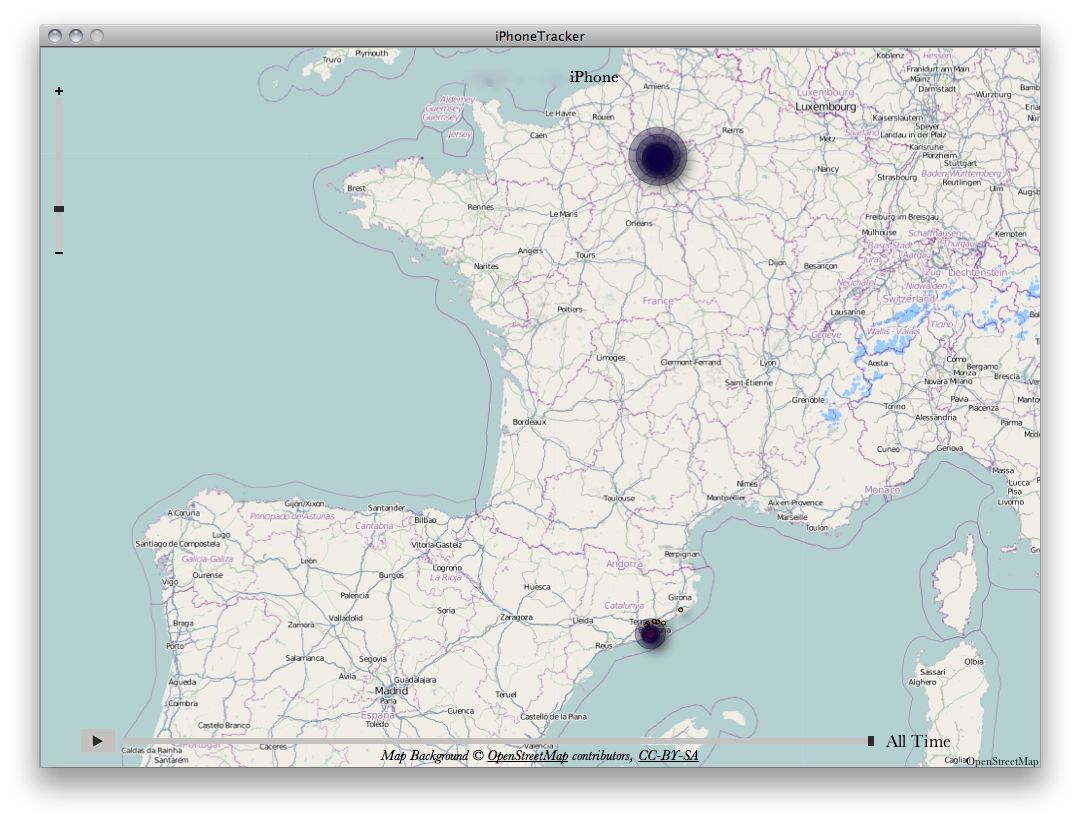
Task: Click the 'Clermont-Ferrand' city label
Action: [690, 362]
